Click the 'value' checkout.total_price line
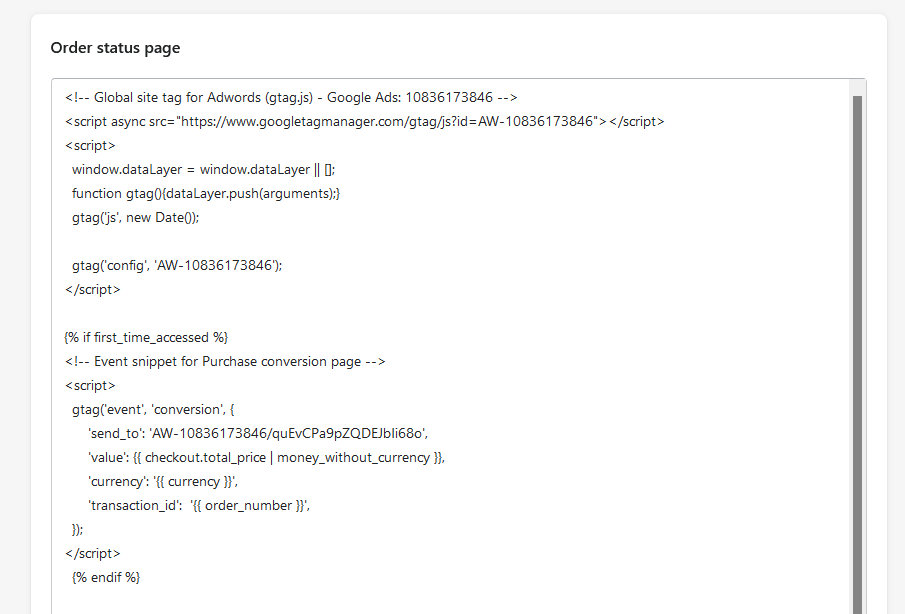Image resolution: width=905 pixels, height=614 pixels. [267, 458]
